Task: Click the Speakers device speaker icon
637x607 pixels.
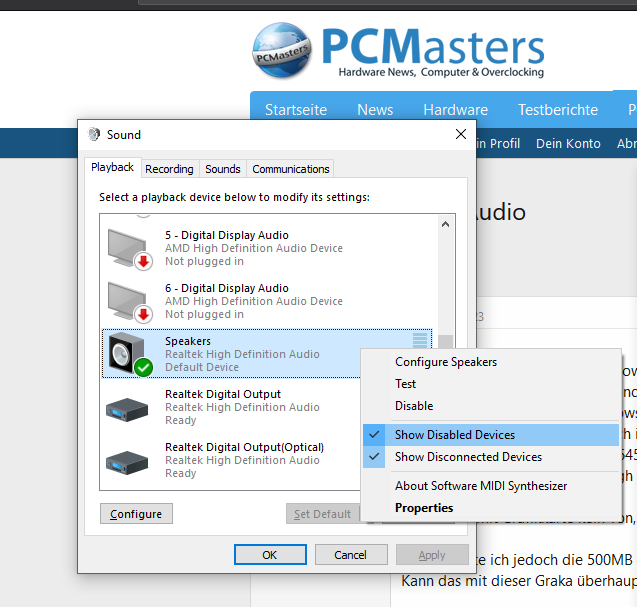Action: (x=130, y=354)
